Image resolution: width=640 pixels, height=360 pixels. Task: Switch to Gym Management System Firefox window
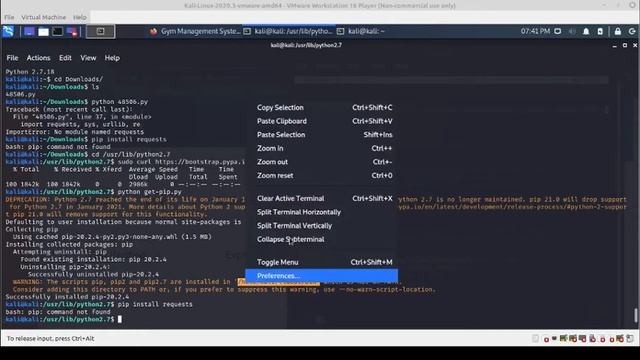click(195, 31)
